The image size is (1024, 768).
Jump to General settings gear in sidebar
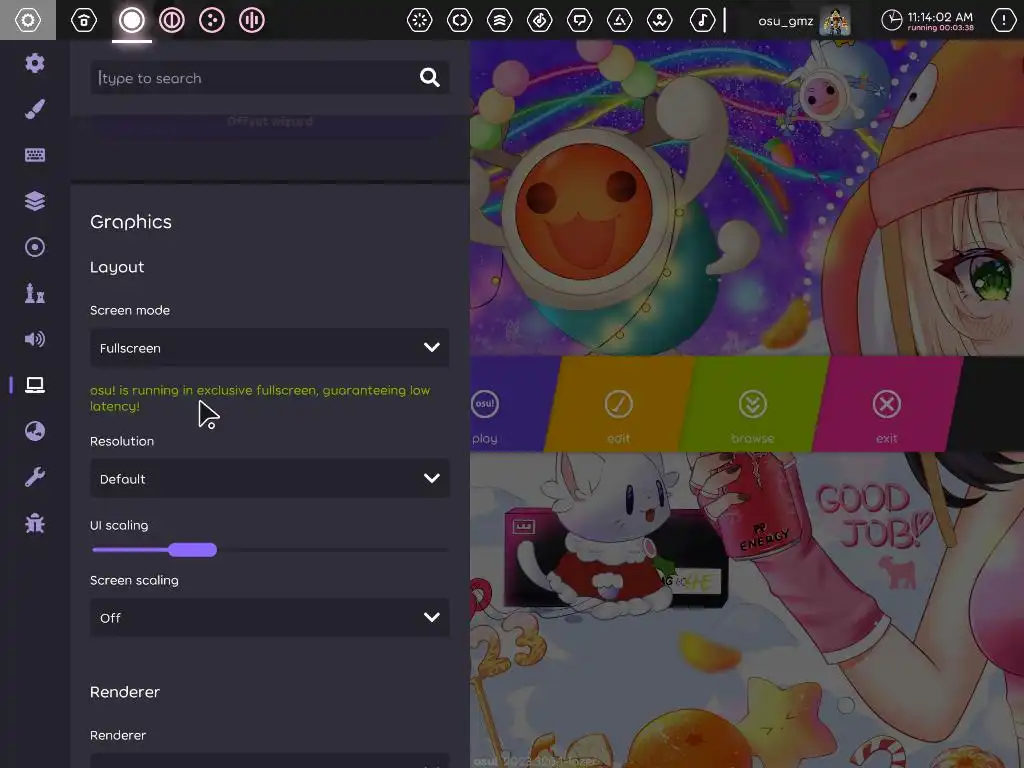35,63
